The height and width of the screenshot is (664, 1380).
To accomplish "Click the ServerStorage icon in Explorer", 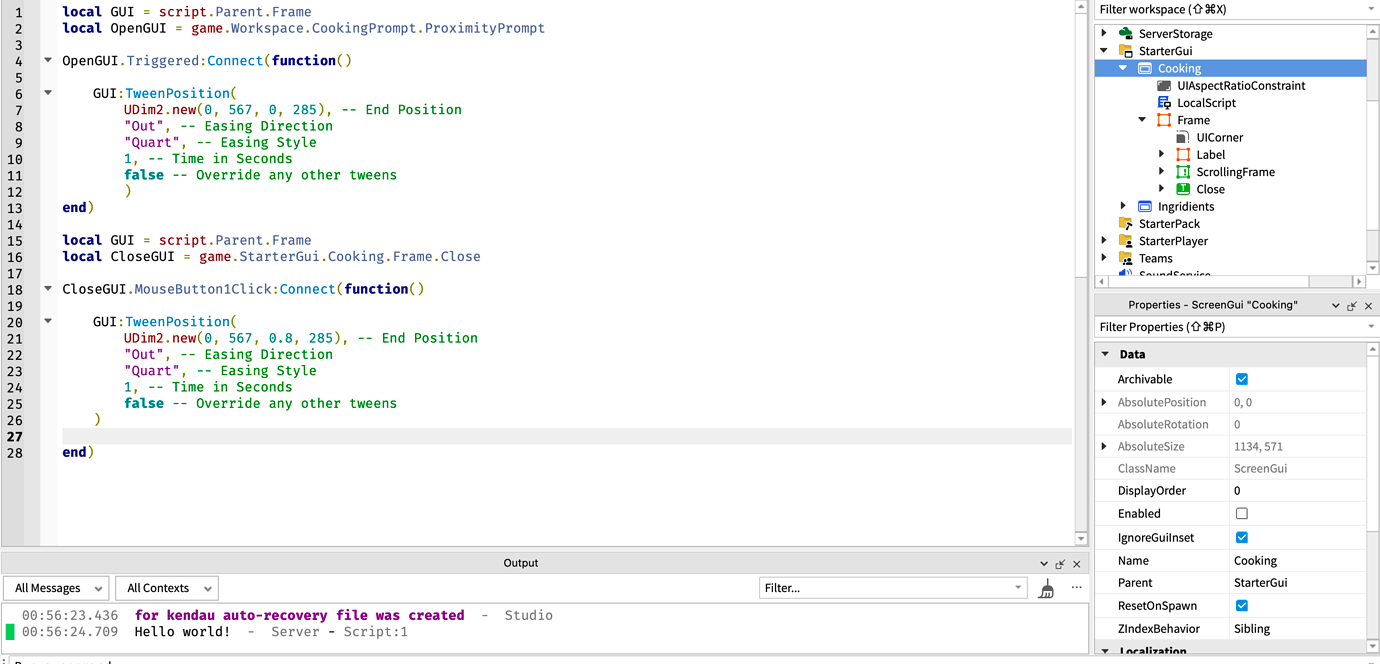I will click(1125, 34).
